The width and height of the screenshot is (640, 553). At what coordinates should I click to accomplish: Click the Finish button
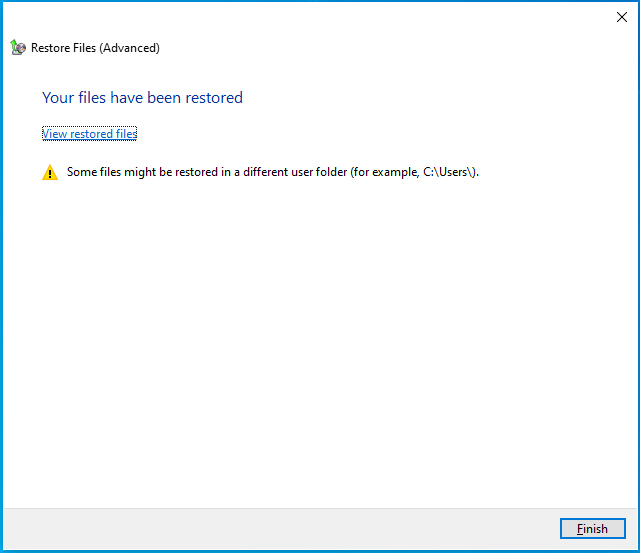[592, 529]
